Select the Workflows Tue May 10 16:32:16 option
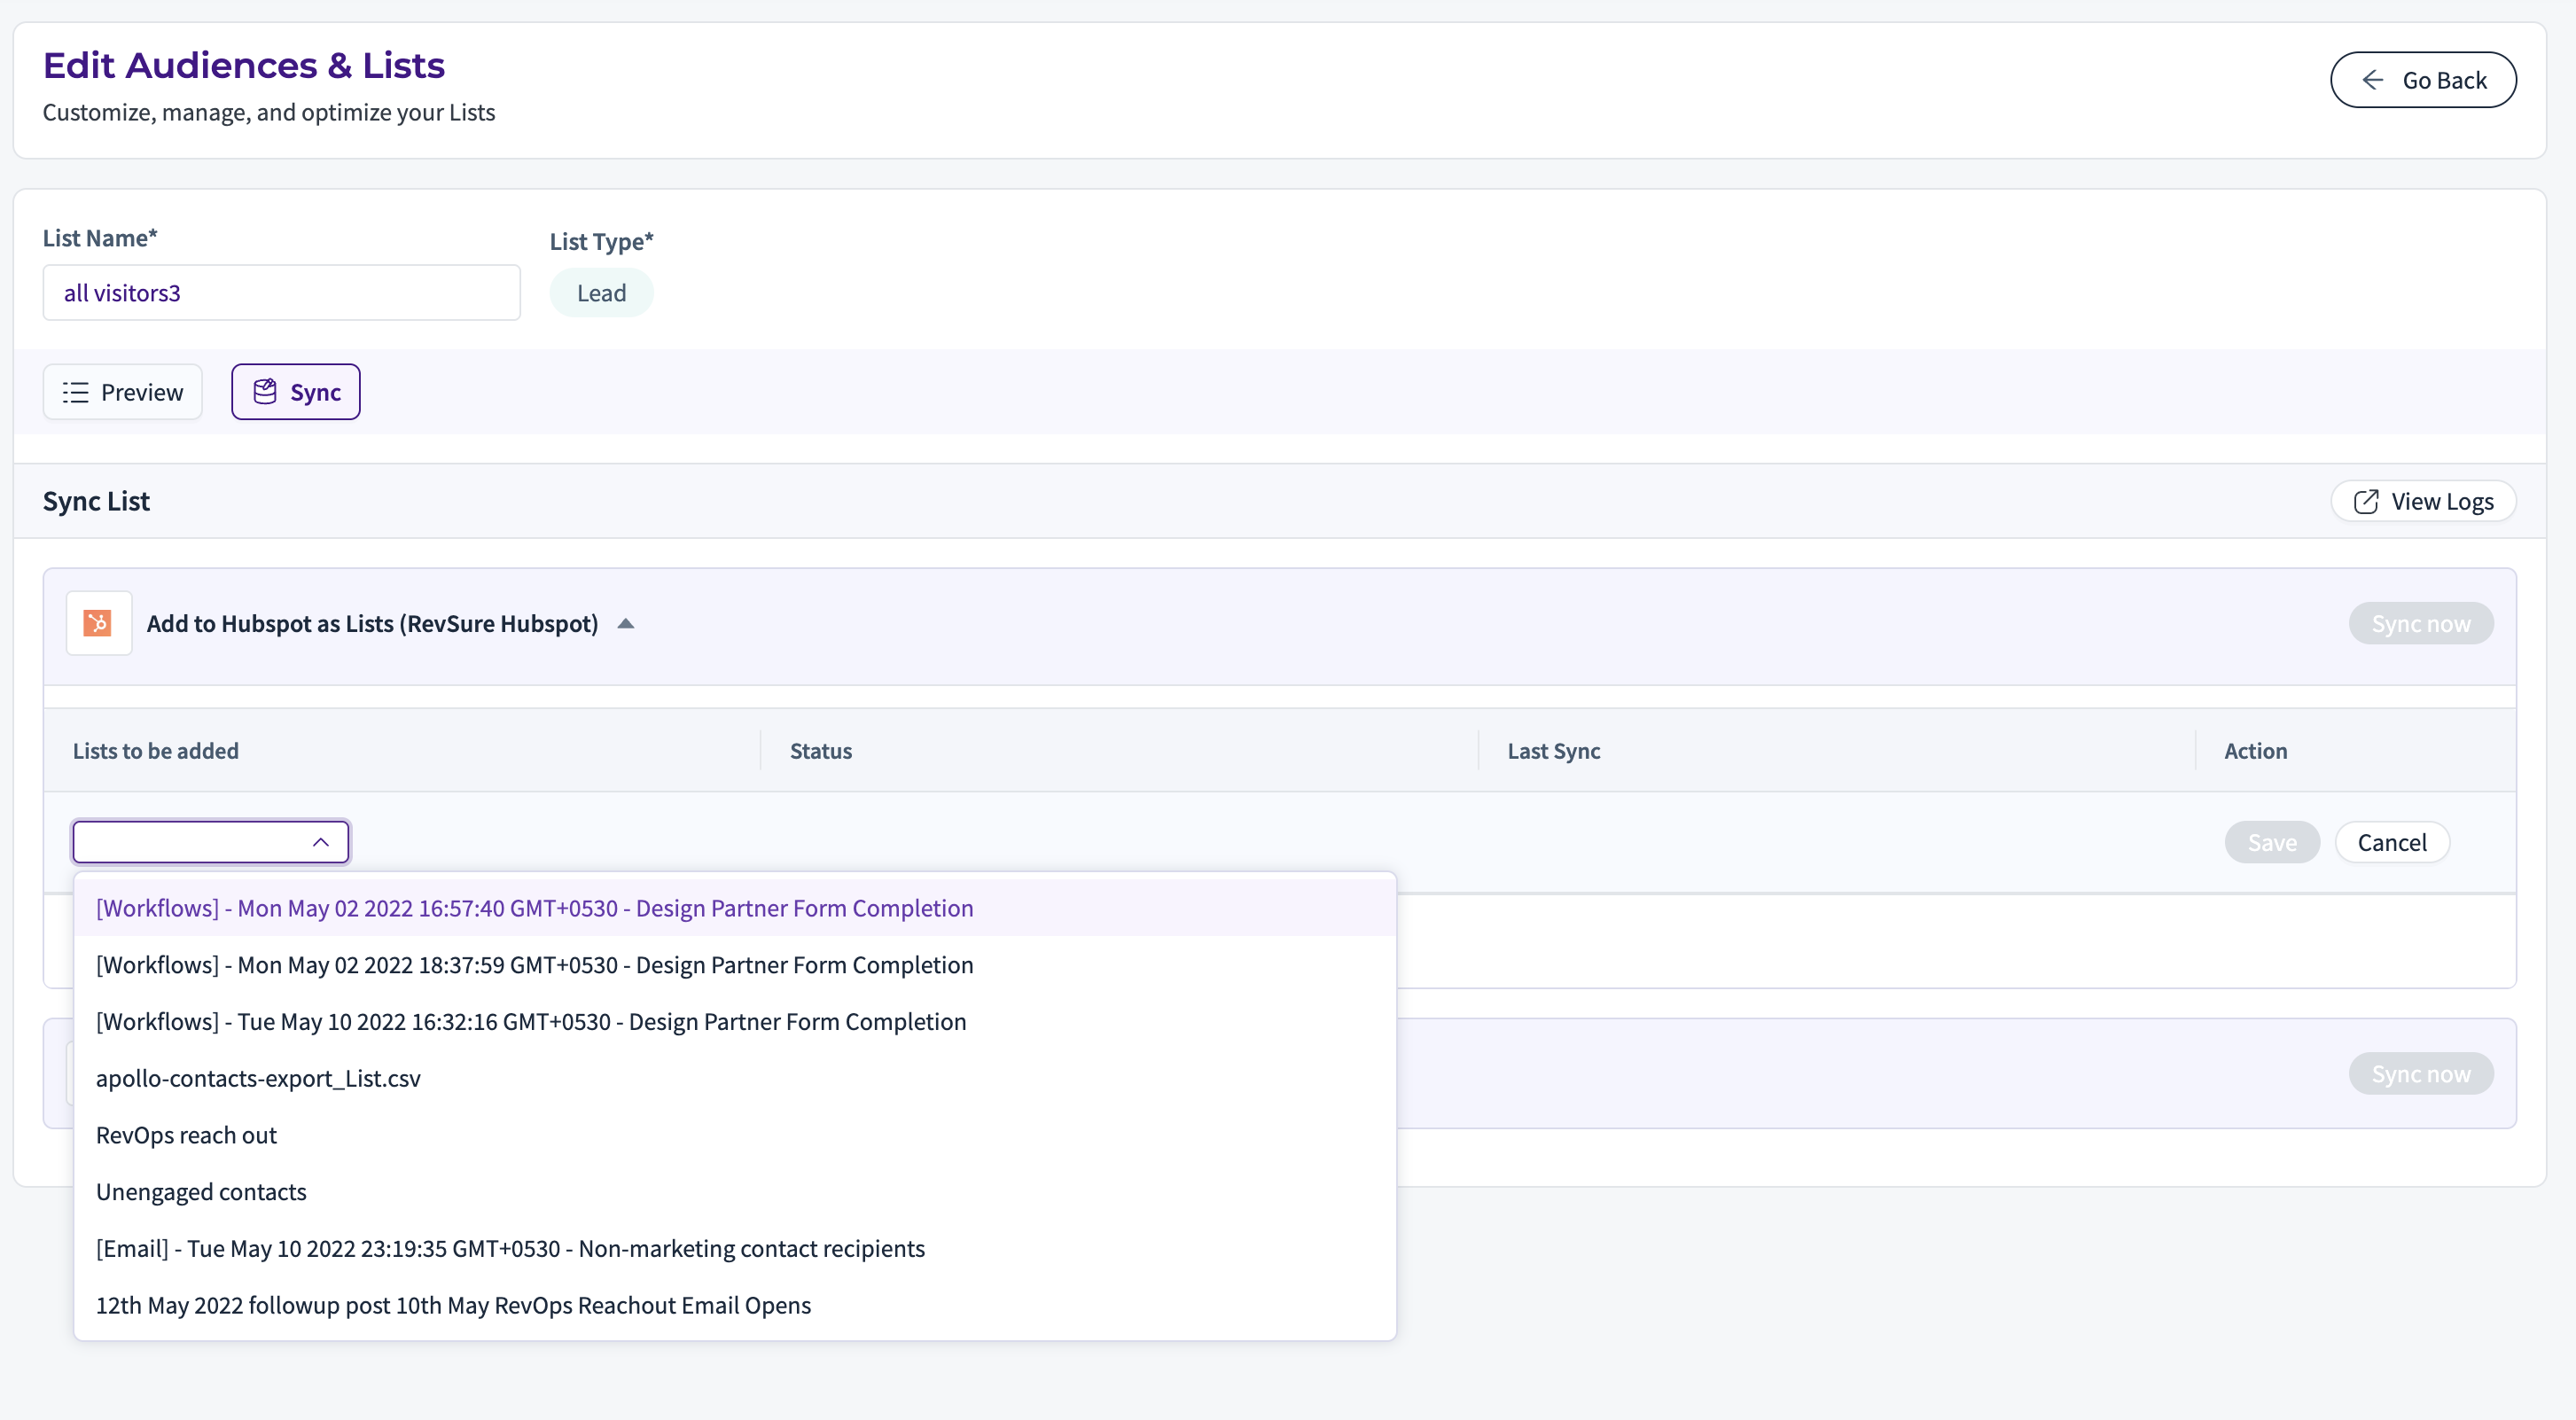The height and width of the screenshot is (1420, 2576). [x=735, y=1021]
